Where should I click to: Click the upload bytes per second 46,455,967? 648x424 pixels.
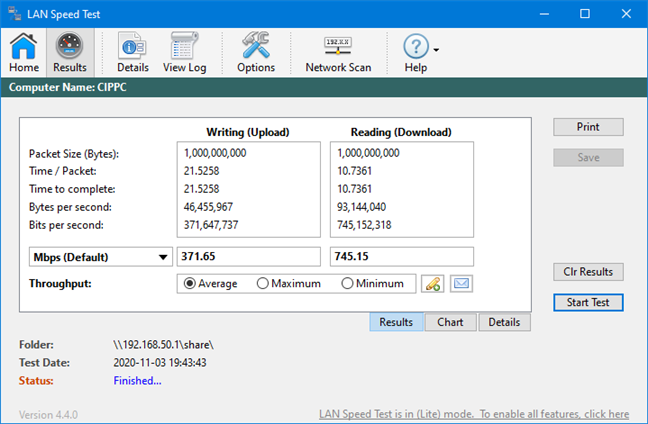point(208,207)
